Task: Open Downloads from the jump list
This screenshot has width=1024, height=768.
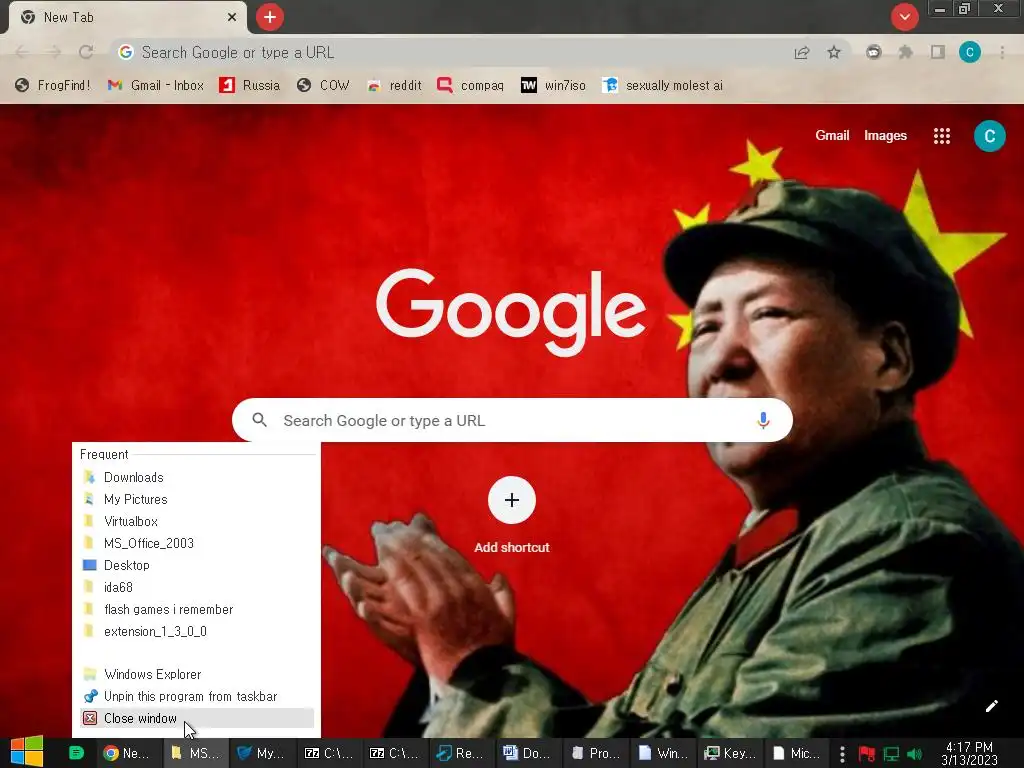Action: click(197, 477)
